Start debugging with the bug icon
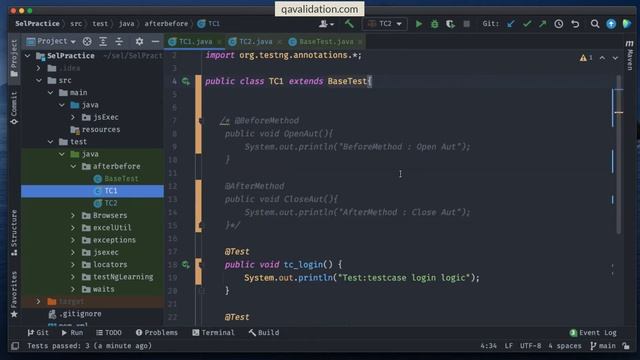This screenshot has height=360, width=640. click(435, 24)
